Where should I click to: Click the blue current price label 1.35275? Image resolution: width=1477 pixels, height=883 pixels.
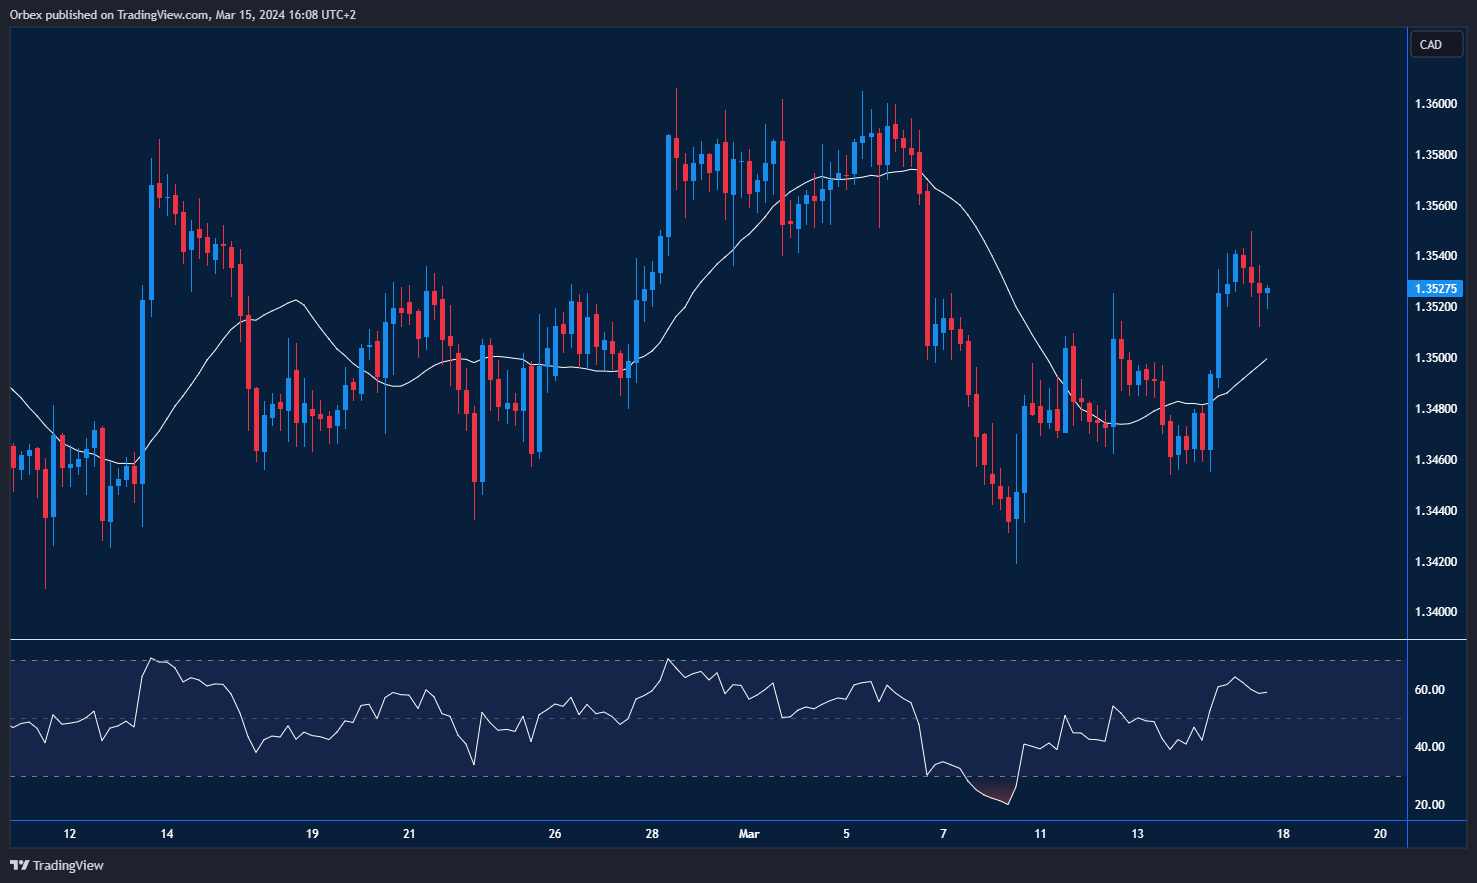coord(1436,288)
